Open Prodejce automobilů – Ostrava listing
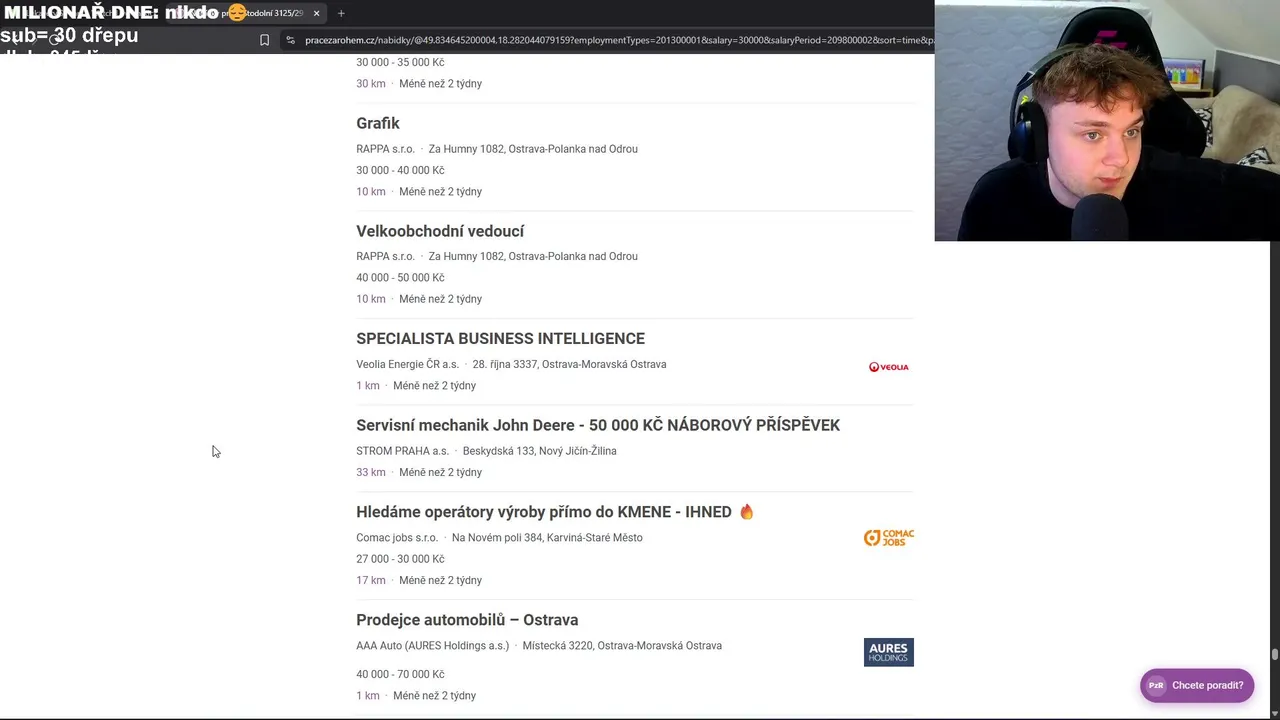This screenshot has height=720, width=1280. click(467, 620)
